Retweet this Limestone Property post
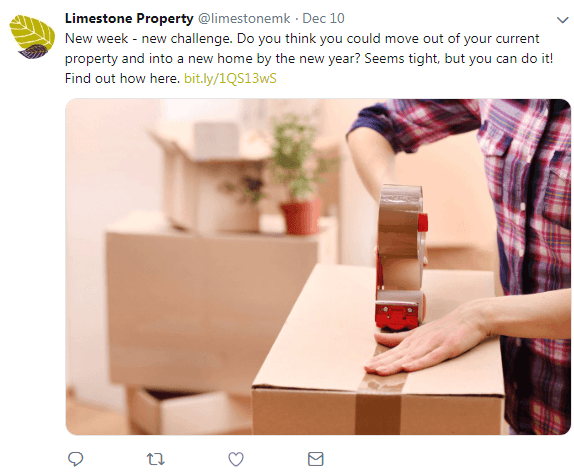574x472 pixels. [156, 459]
